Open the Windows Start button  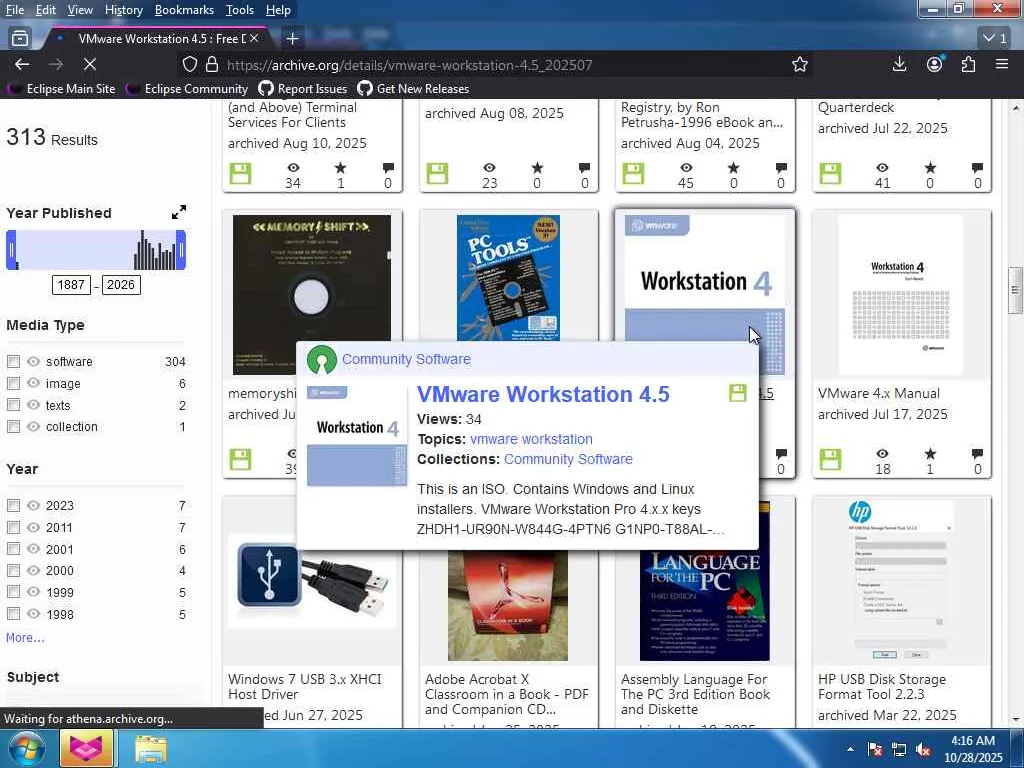[x=26, y=748]
